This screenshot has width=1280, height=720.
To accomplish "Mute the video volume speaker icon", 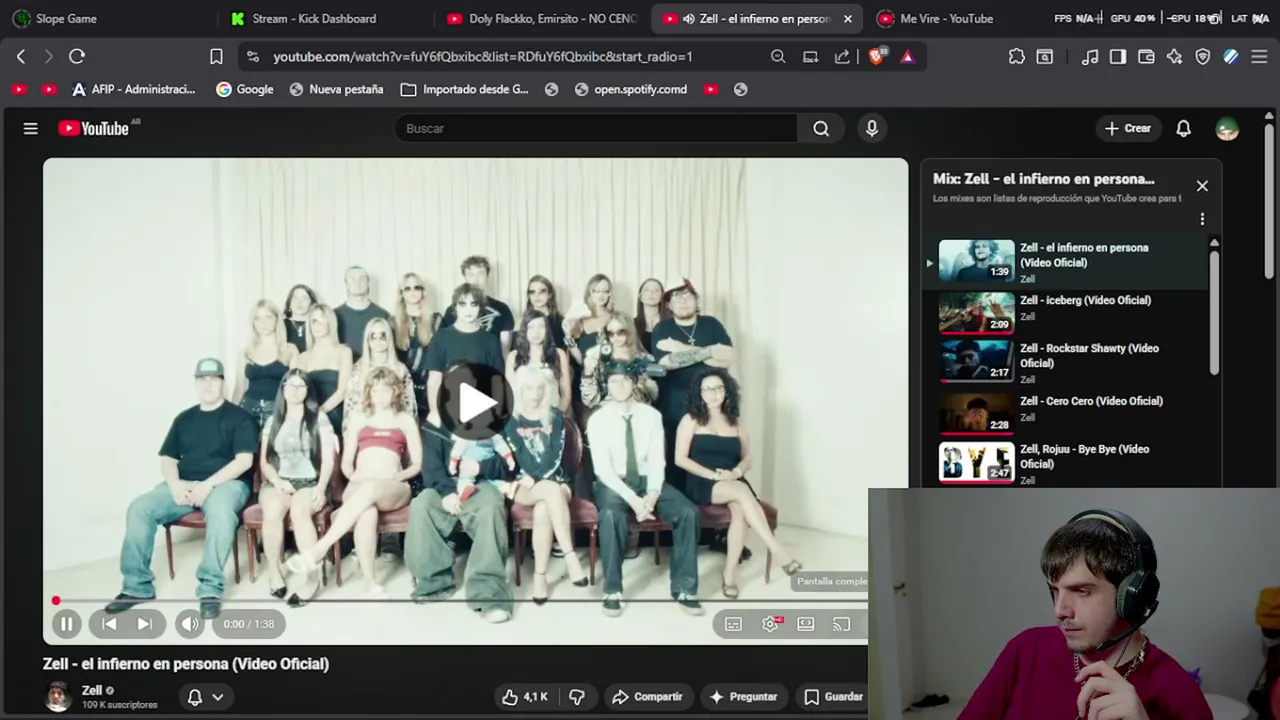I will click(x=189, y=624).
